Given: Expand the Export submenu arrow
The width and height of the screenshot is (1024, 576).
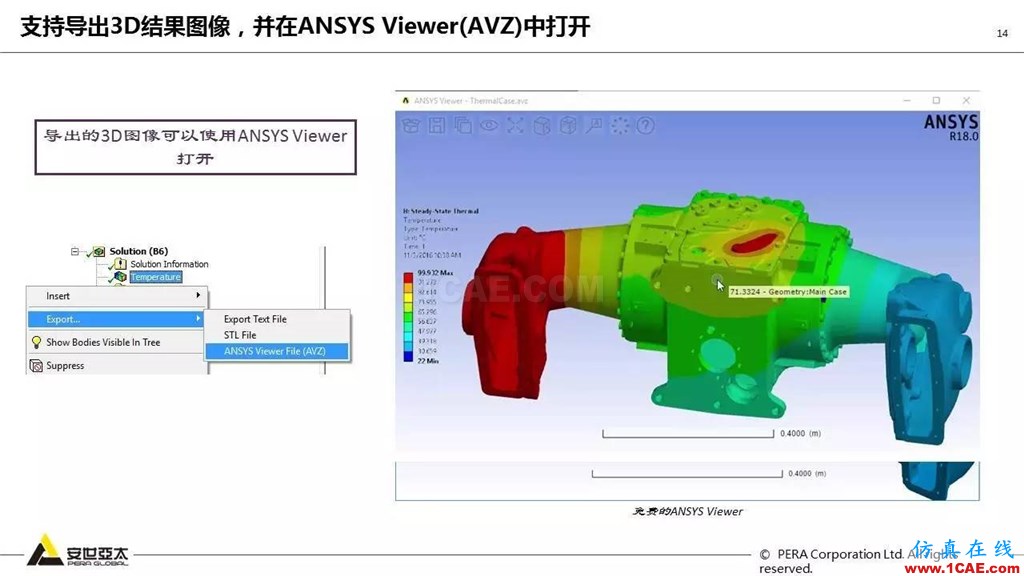Looking at the screenshot, I should (198, 319).
